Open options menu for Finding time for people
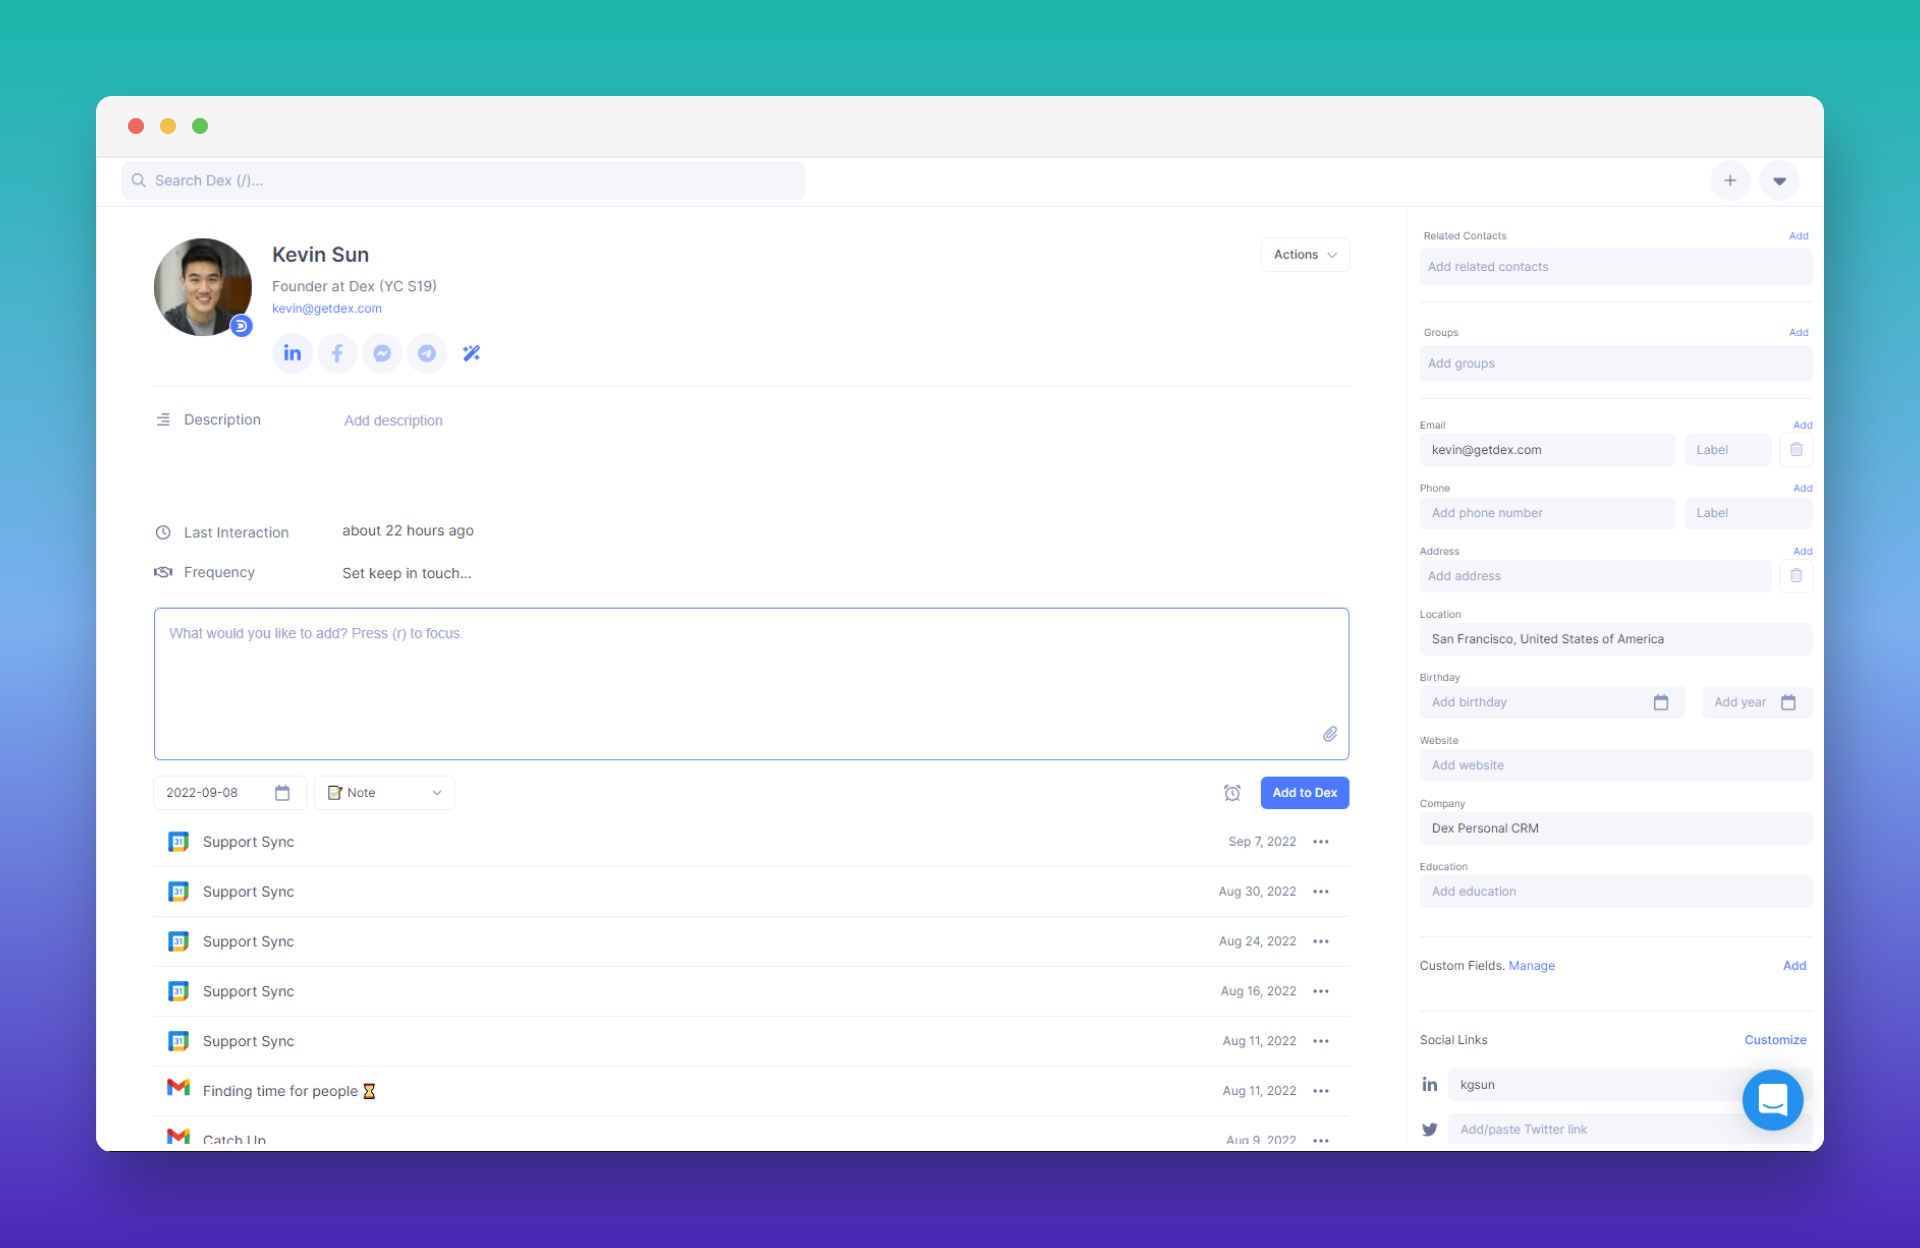1920x1248 pixels. (x=1321, y=1091)
